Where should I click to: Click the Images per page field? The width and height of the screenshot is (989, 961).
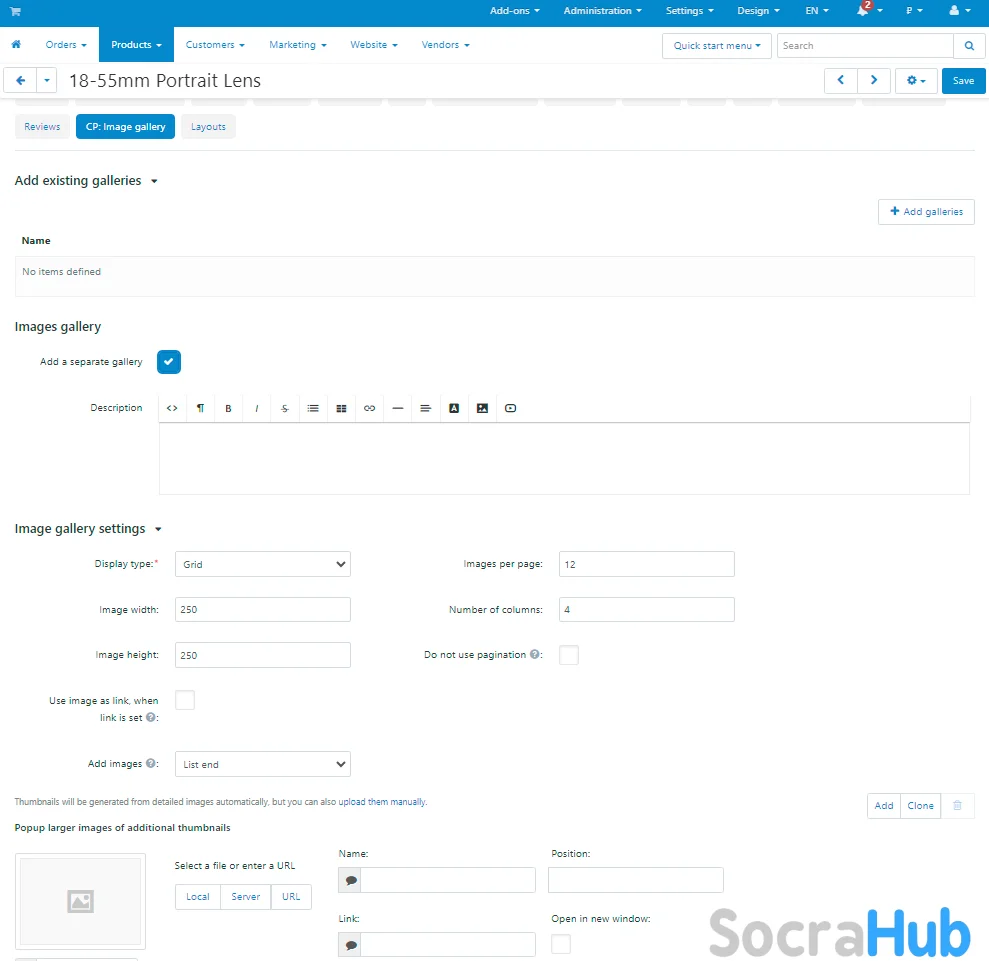click(647, 564)
